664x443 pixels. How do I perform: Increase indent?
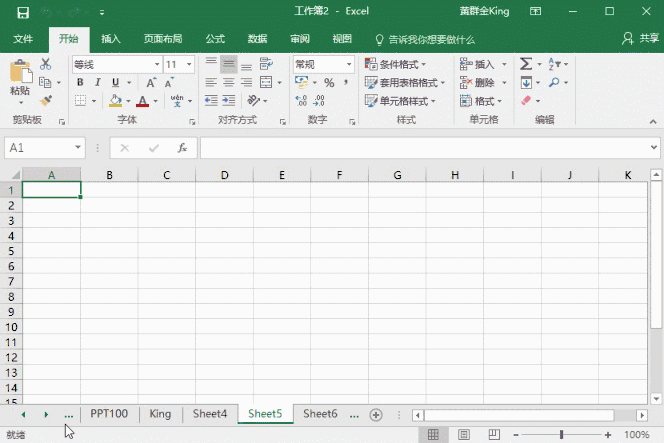[x=229, y=101]
